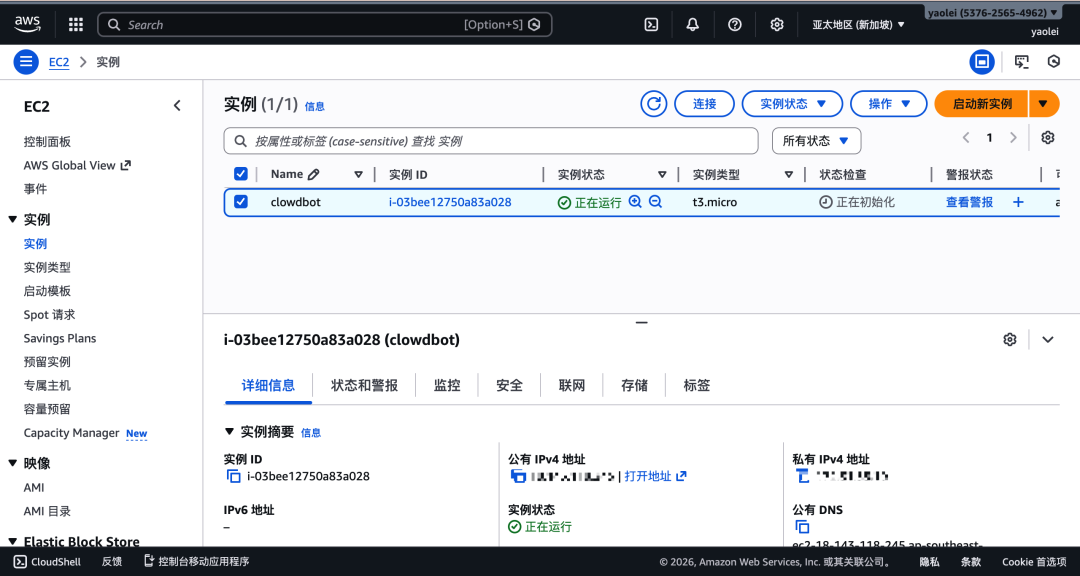This screenshot has height=576, width=1080.
Task: Open the 所有状态 filter dropdown
Action: click(816, 140)
